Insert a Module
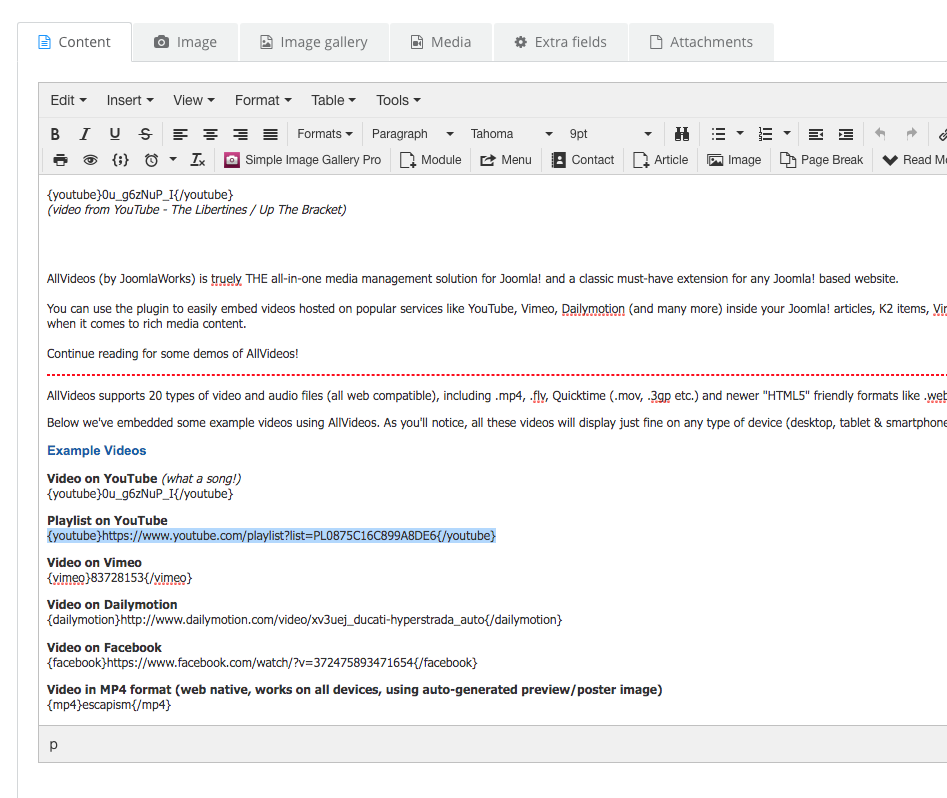Image resolution: width=947 pixels, height=798 pixels. pyautogui.click(x=431, y=160)
